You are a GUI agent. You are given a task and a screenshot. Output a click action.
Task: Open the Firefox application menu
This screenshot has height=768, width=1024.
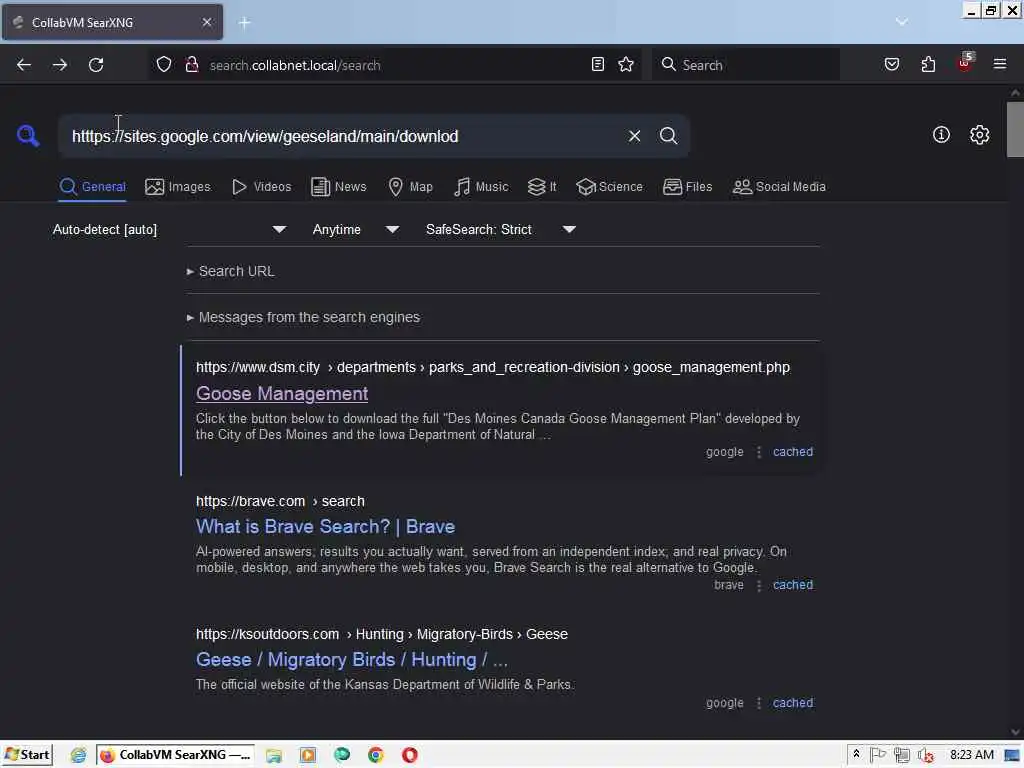[x=1000, y=65]
